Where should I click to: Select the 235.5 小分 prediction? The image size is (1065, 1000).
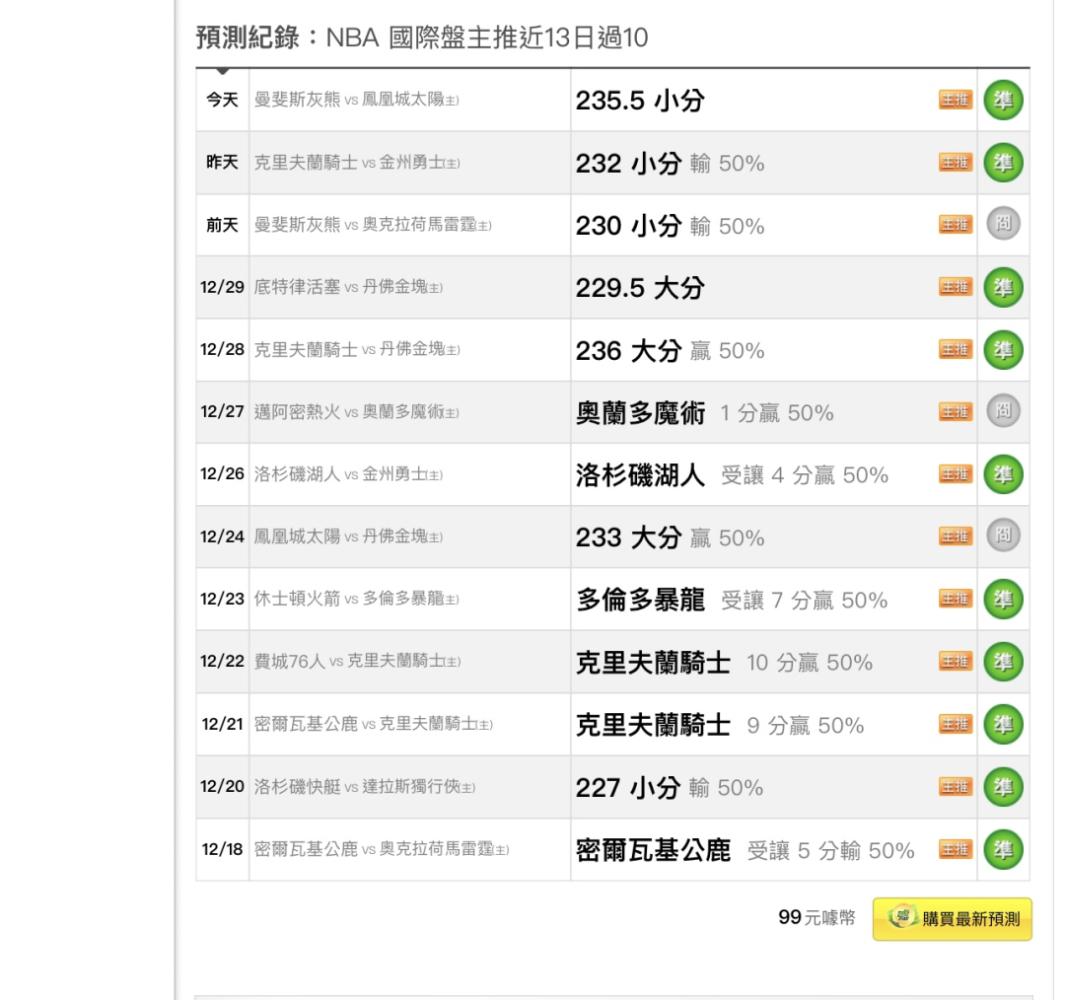click(640, 101)
